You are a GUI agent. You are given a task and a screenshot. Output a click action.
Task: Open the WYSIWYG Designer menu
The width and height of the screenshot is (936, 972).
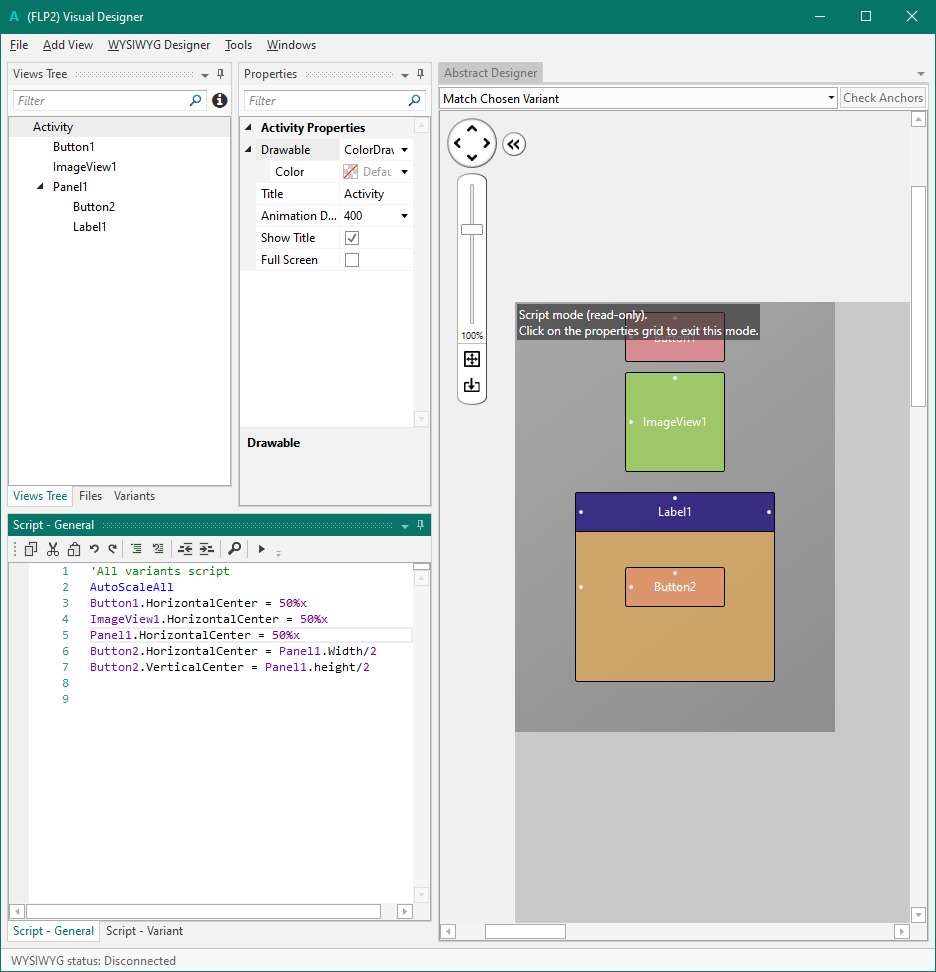click(159, 45)
